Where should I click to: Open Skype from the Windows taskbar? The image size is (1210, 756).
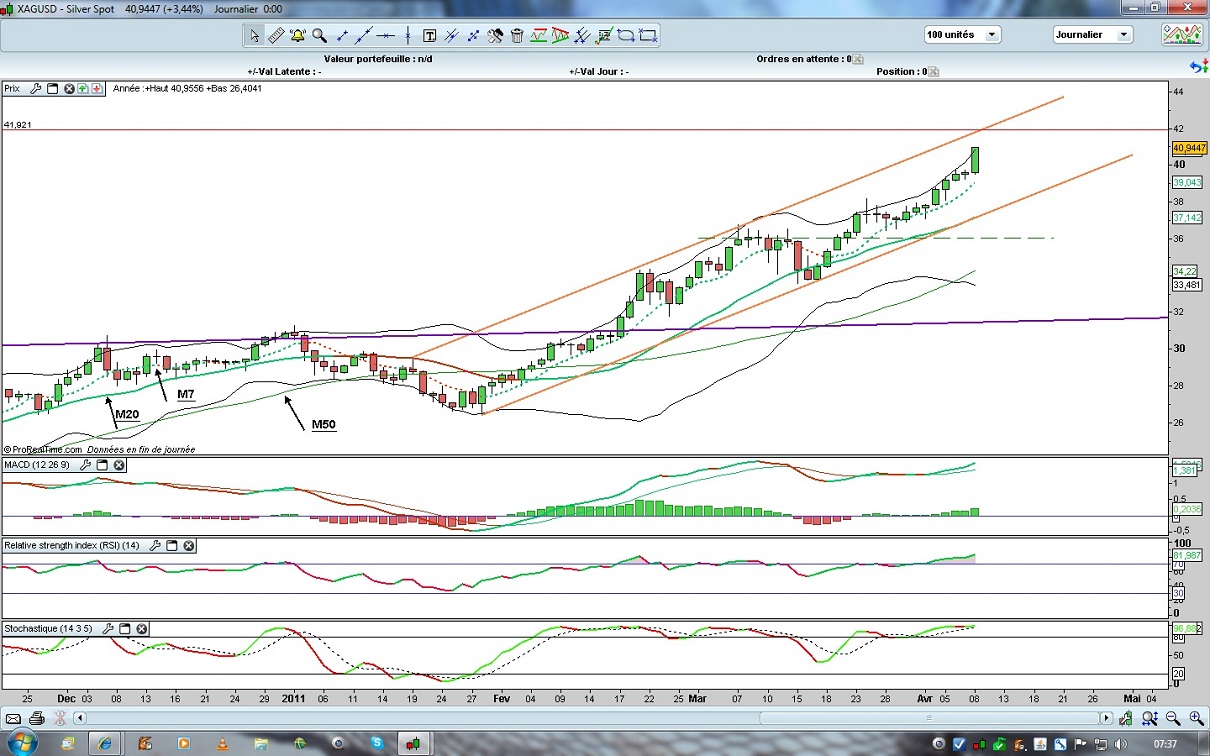[x=377, y=743]
